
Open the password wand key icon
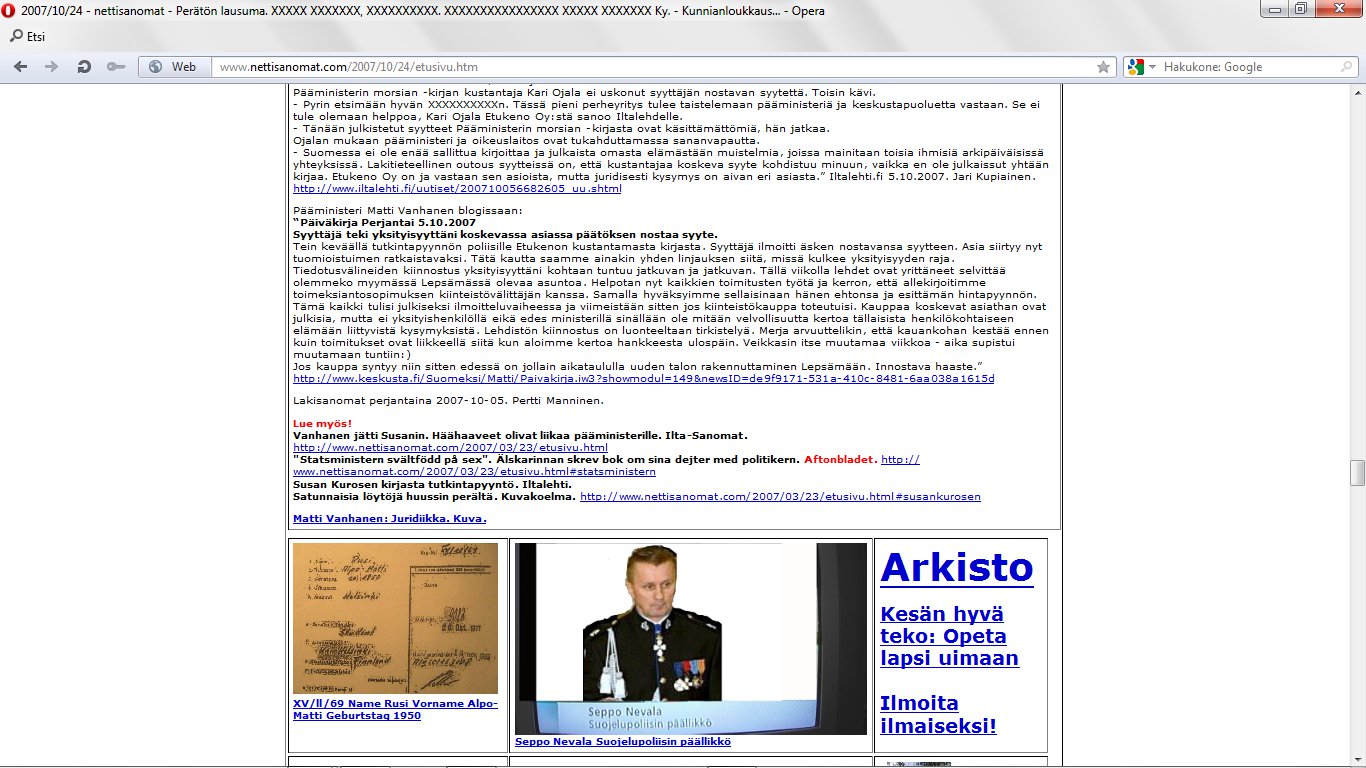tap(116, 67)
